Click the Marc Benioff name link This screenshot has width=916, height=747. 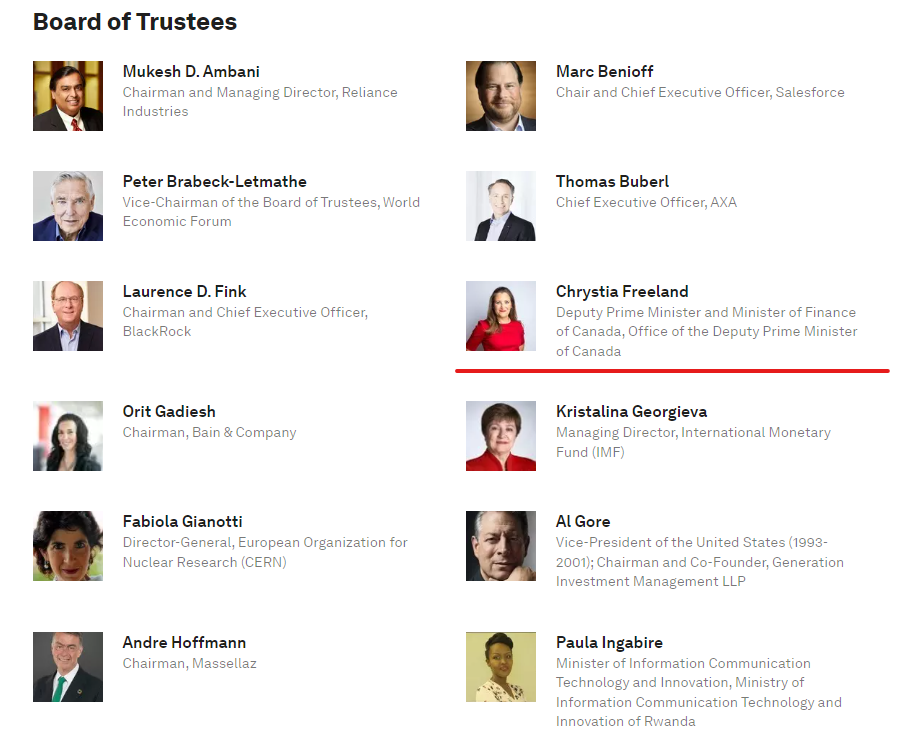[x=604, y=72]
